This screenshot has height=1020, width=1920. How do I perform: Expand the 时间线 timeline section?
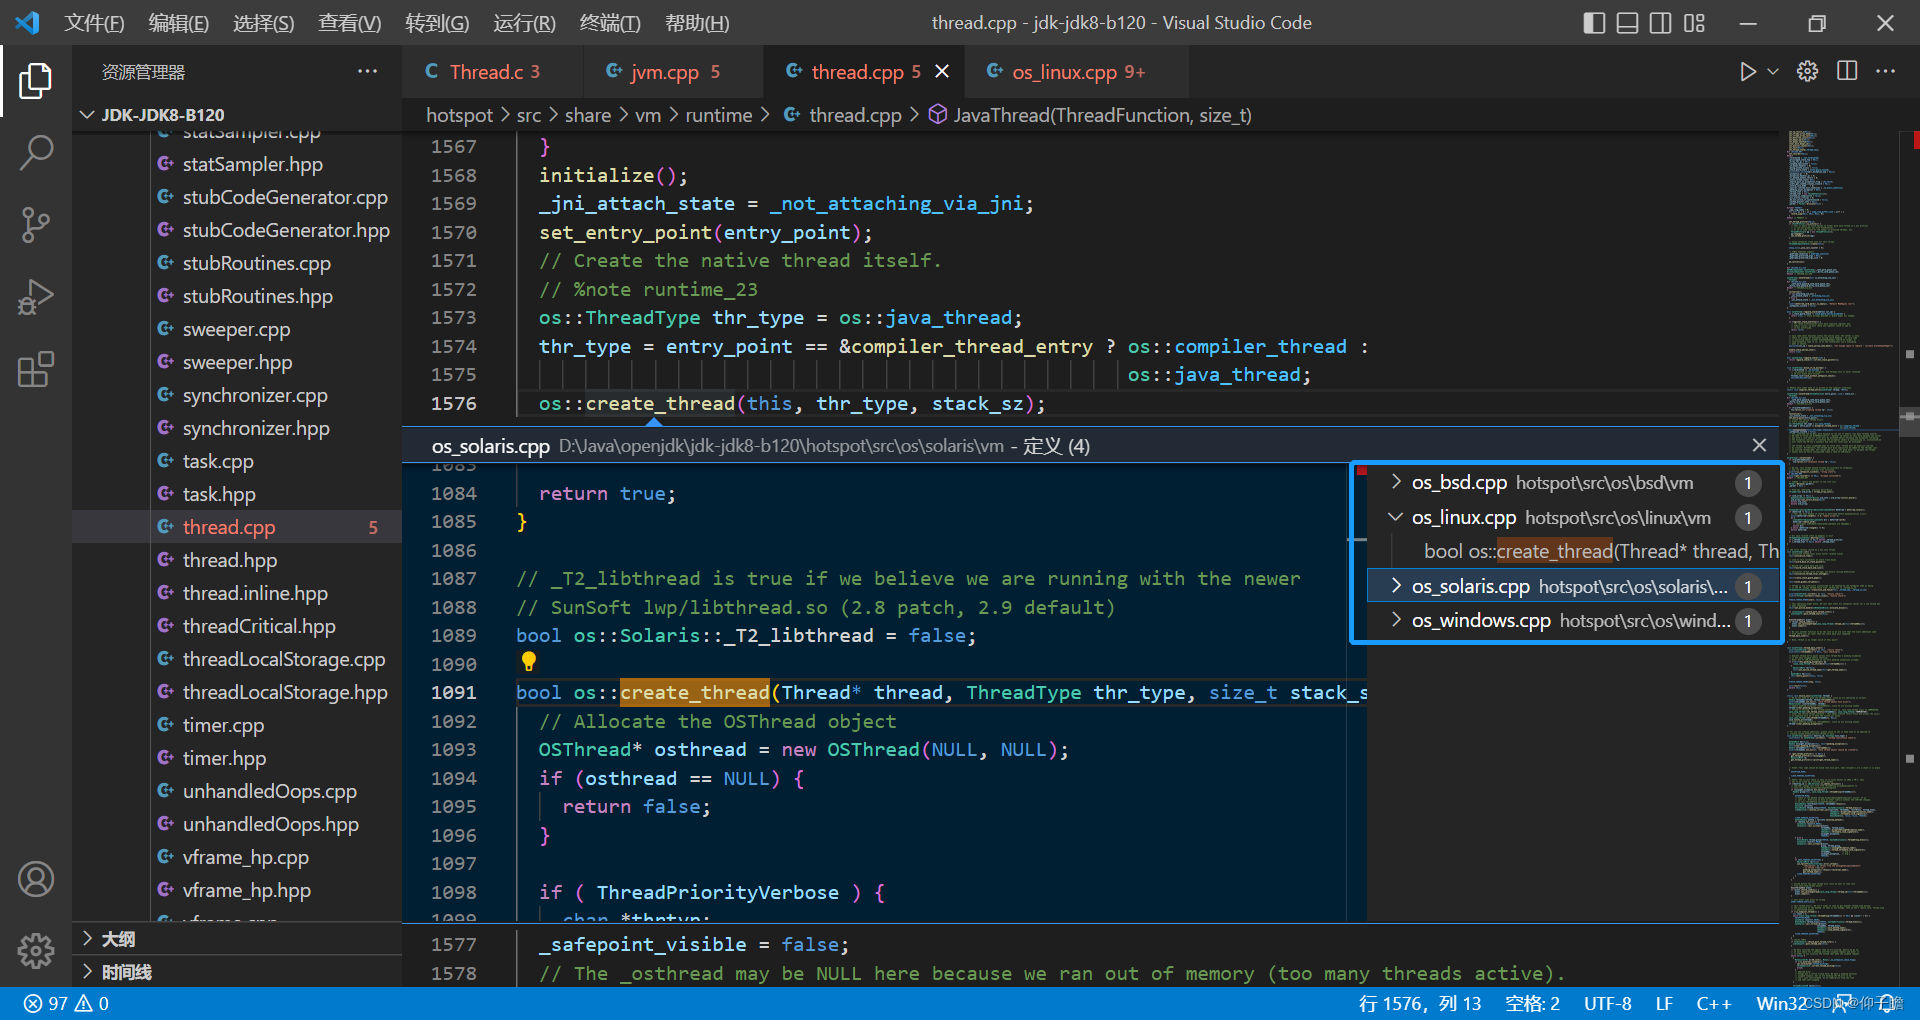[x=236, y=972]
